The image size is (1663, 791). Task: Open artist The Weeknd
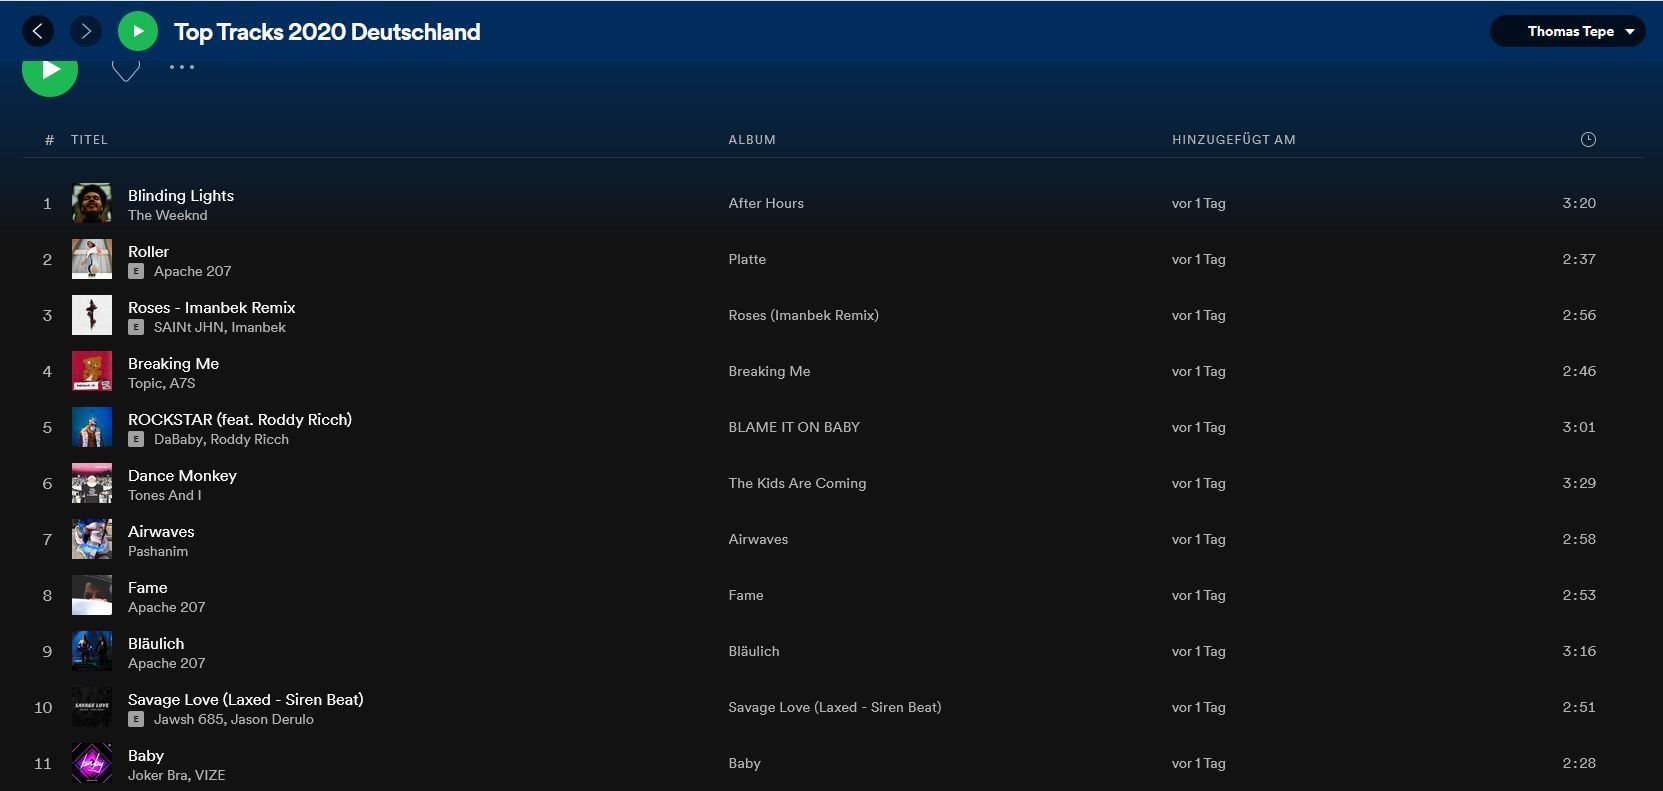168,215
